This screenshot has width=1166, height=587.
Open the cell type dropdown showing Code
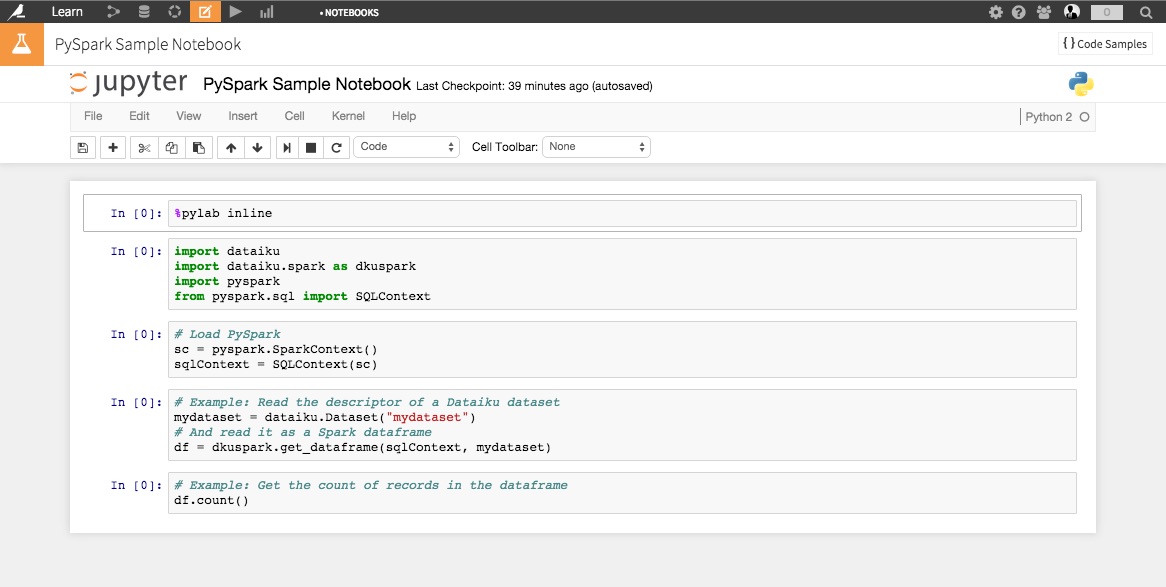click(x=407, y=147)
